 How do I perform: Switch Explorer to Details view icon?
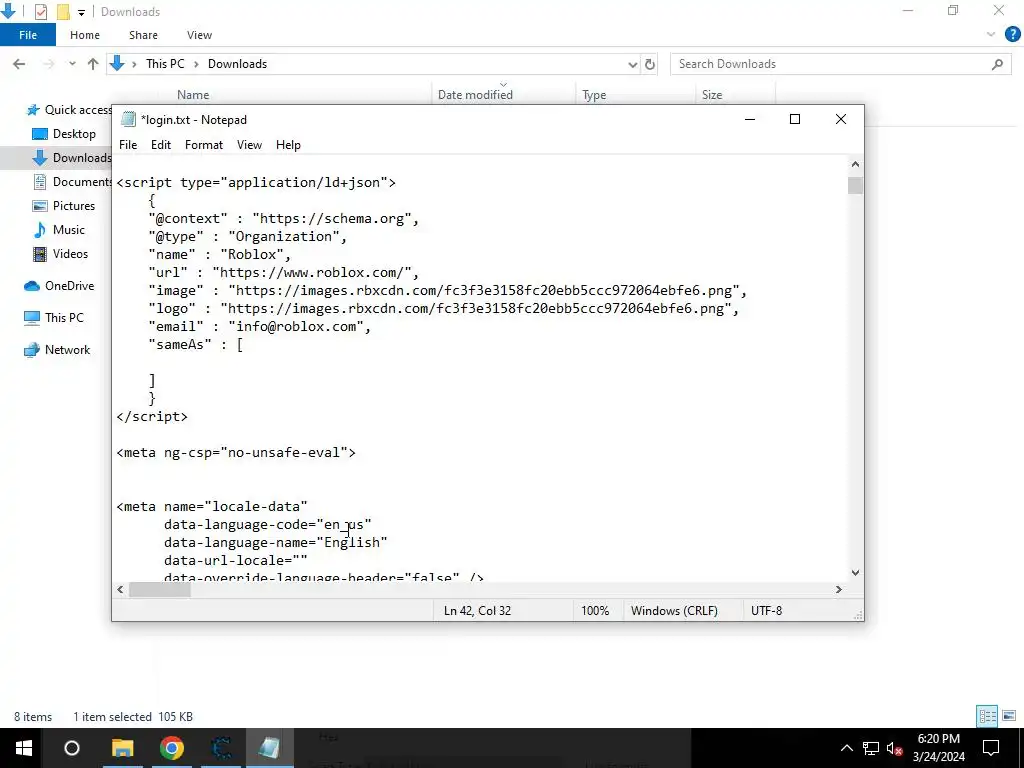pos(987,716)
